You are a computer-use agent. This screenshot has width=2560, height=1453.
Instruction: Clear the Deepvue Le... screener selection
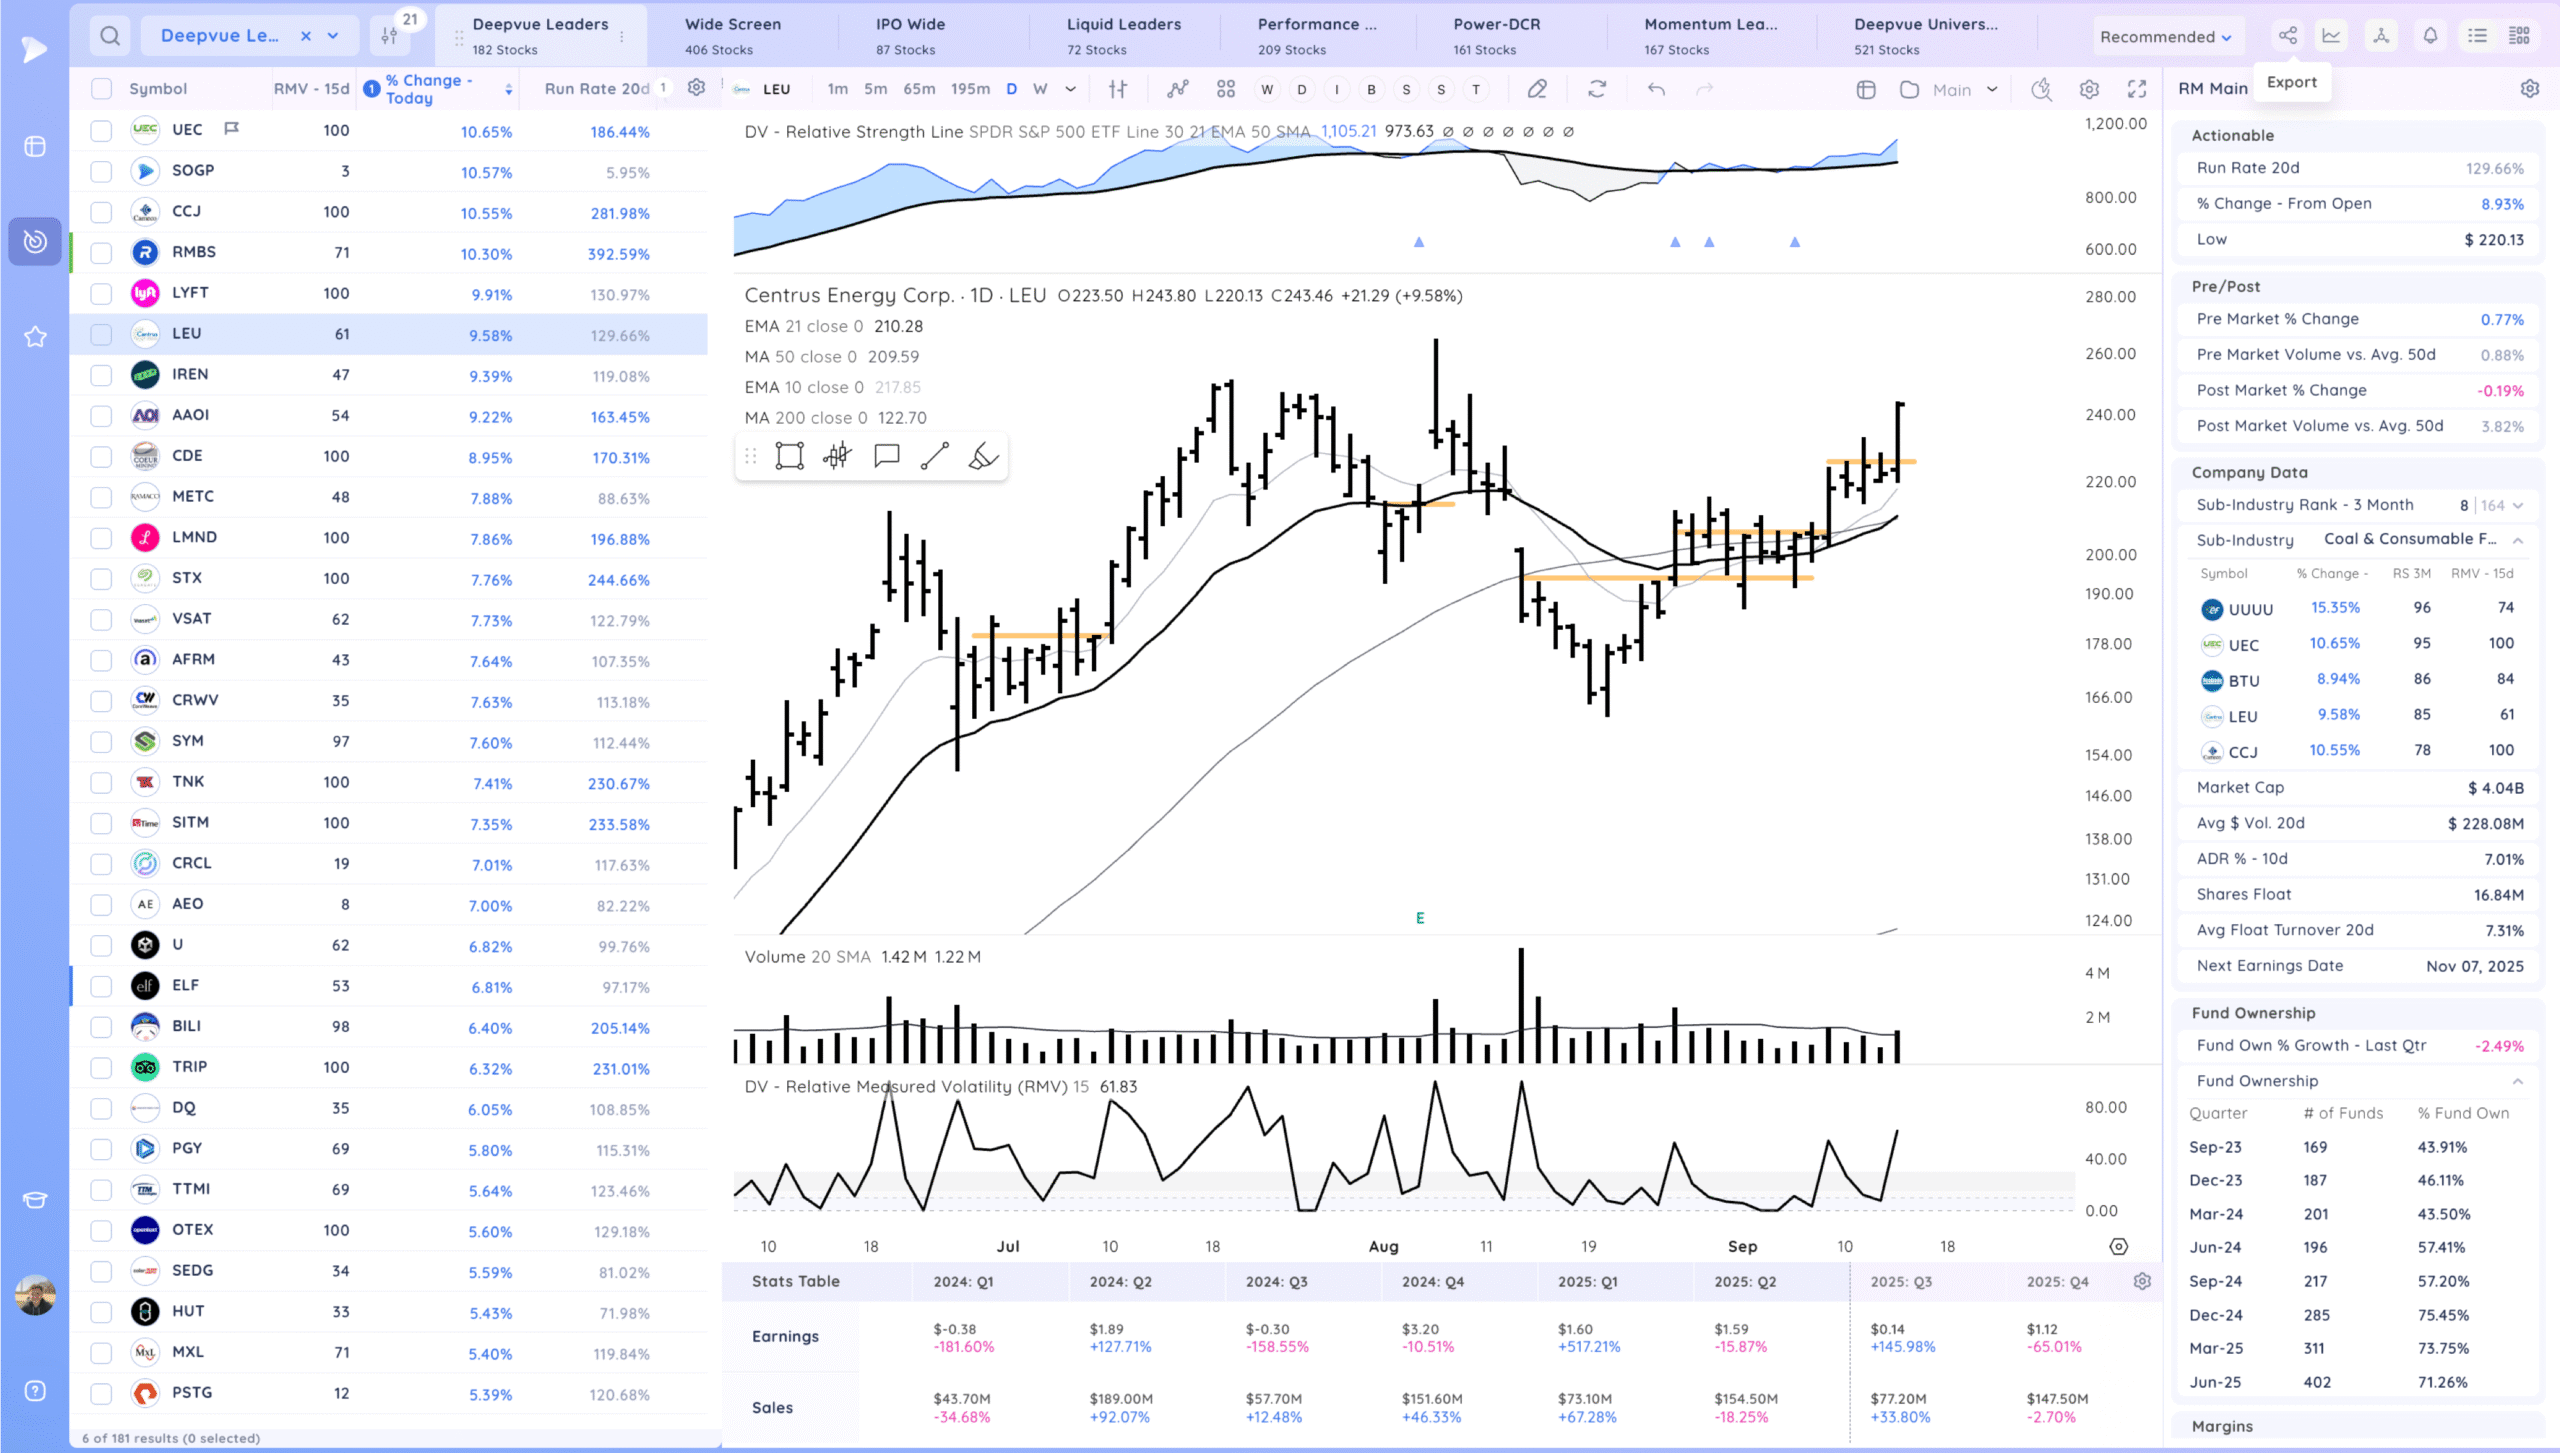click(x=306, y=36)
